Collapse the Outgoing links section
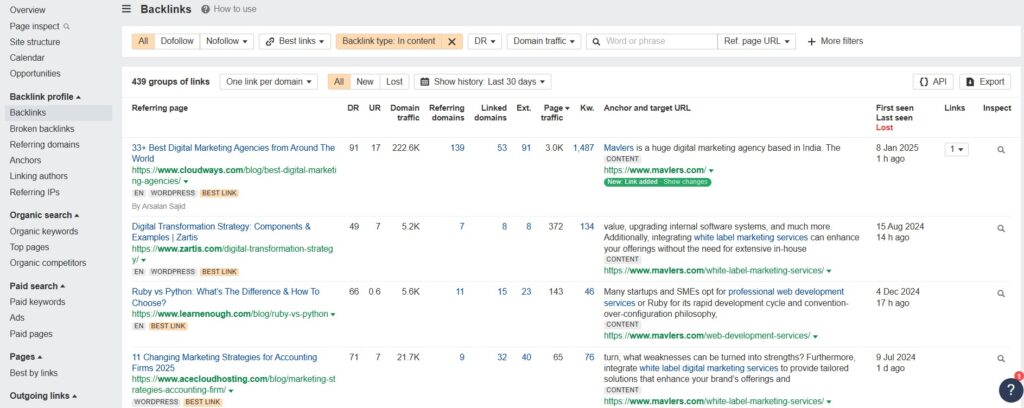The image size is (1024, 408). [x=43, y=396]
